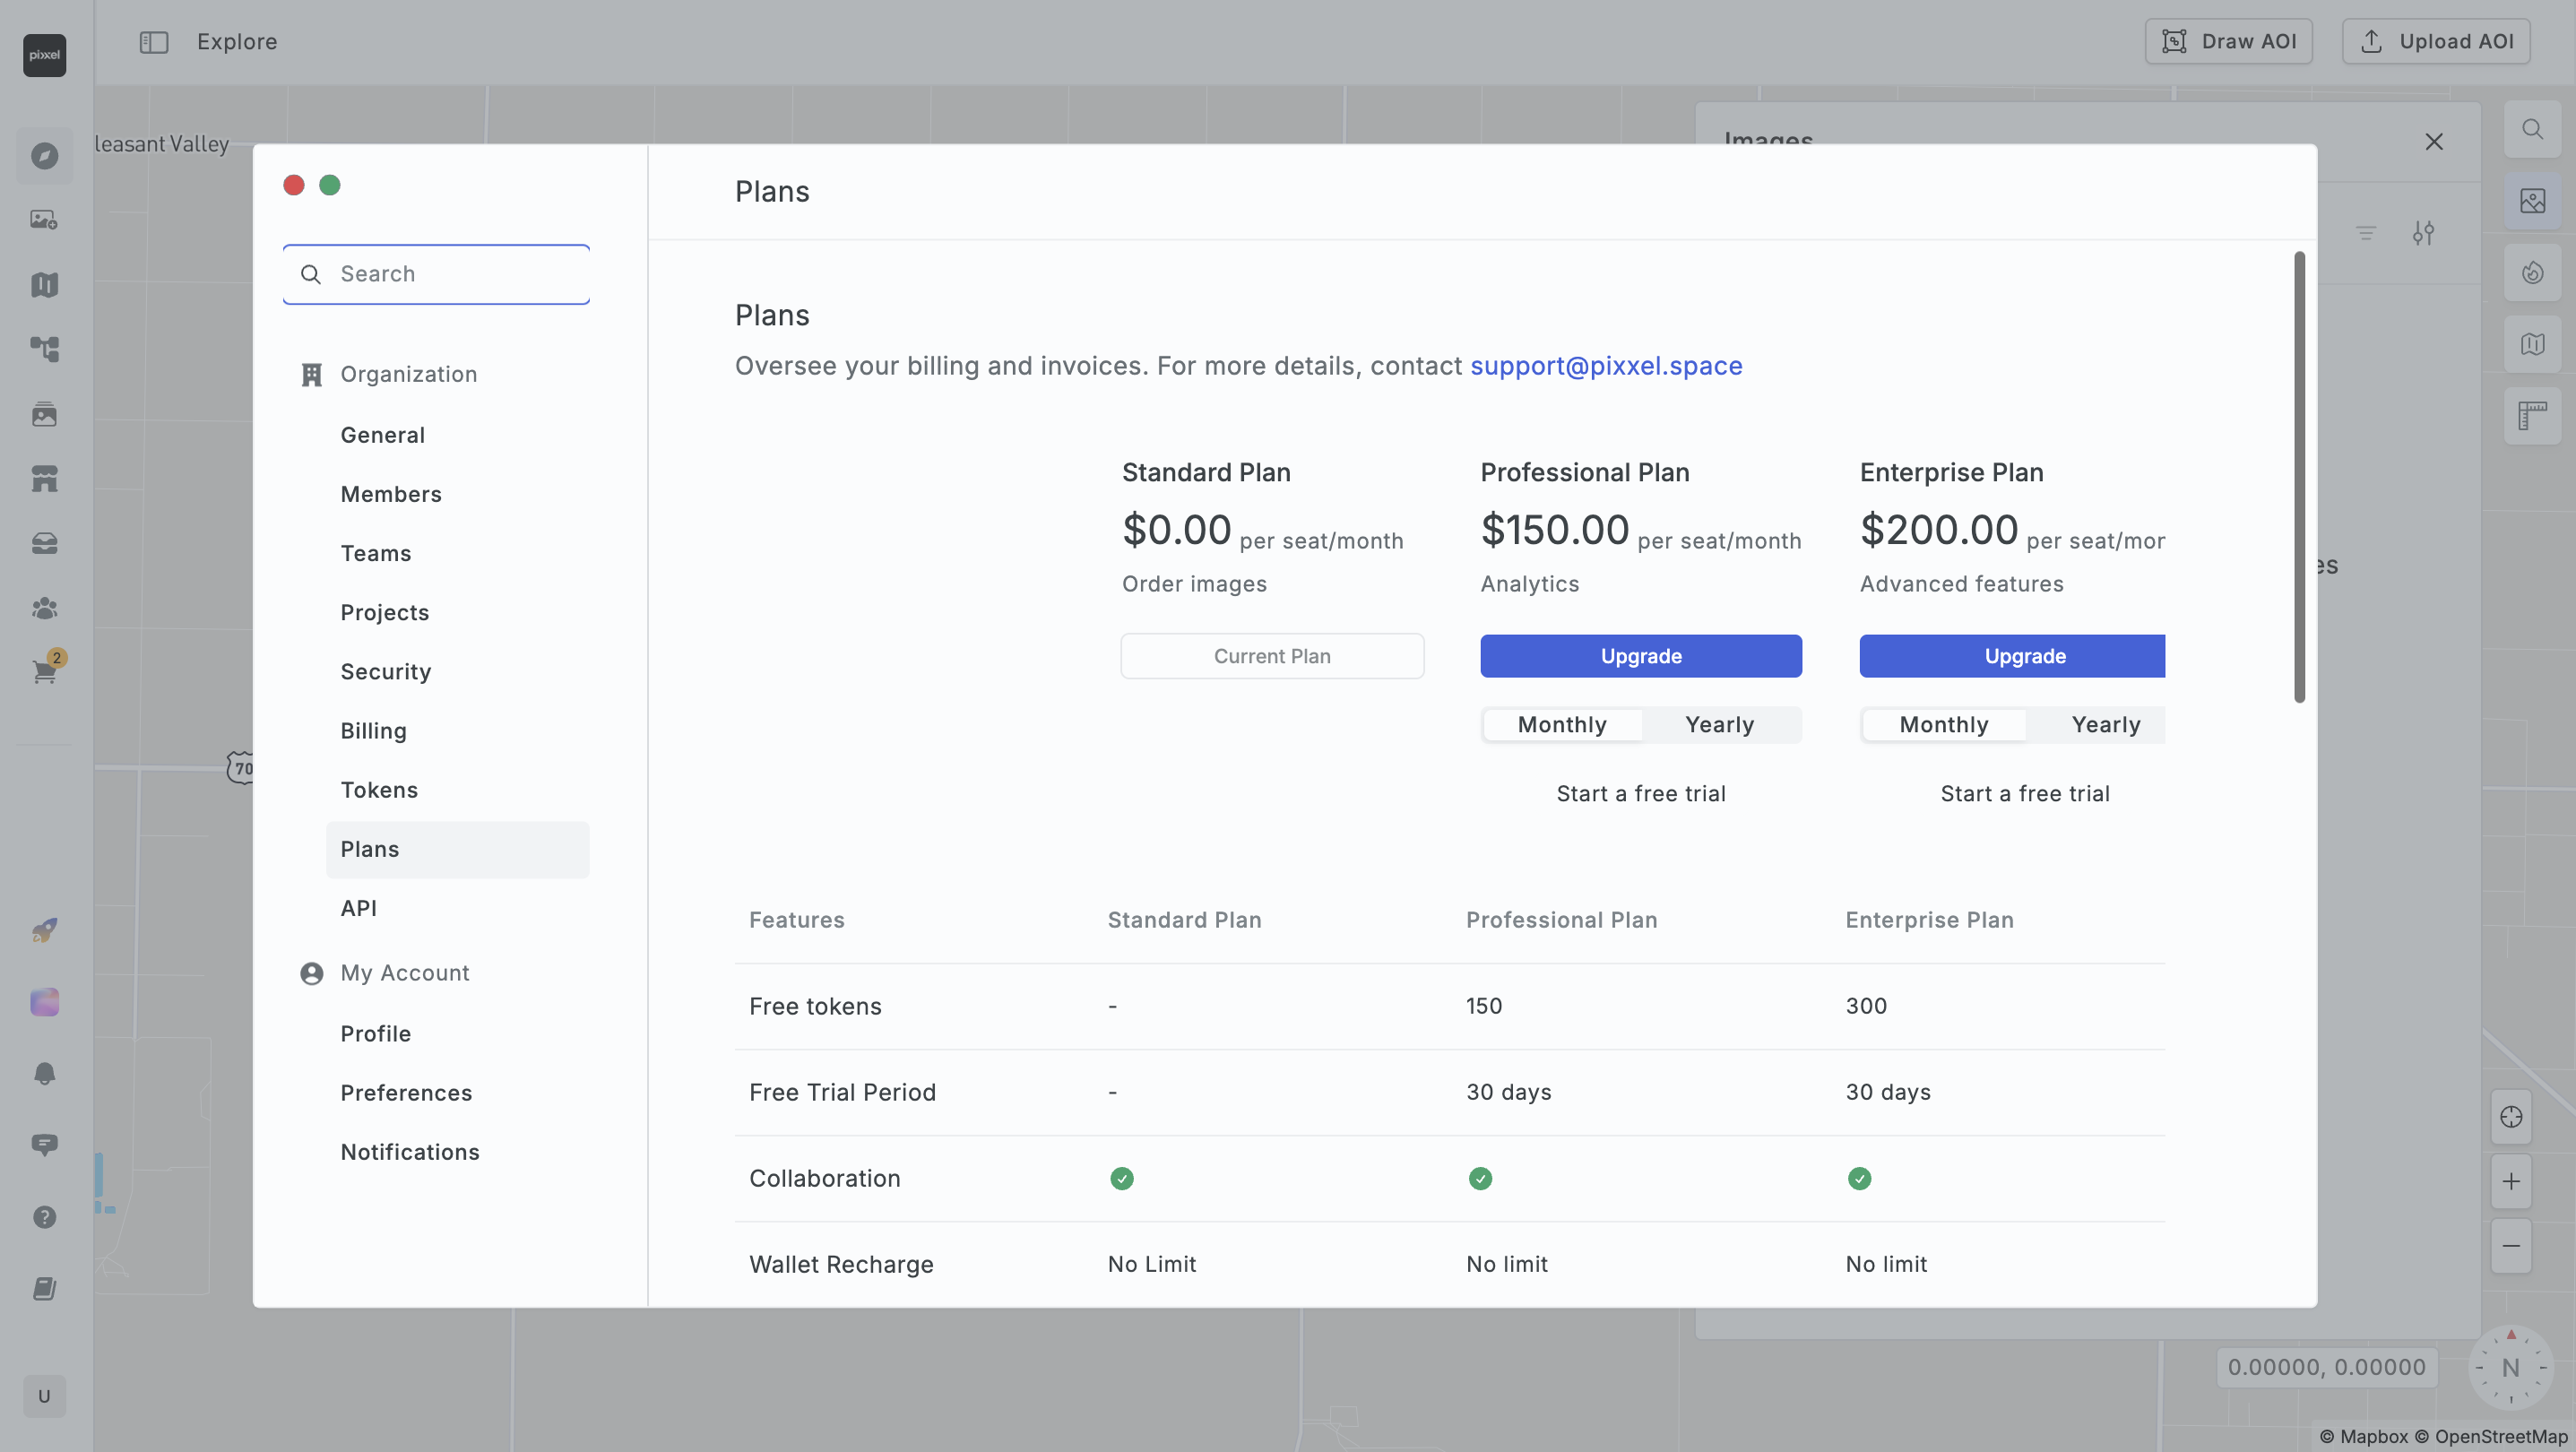The image size is (2576, 1452).
Task: Click the support@pixxel.space email link
Action: [1606, 366]
